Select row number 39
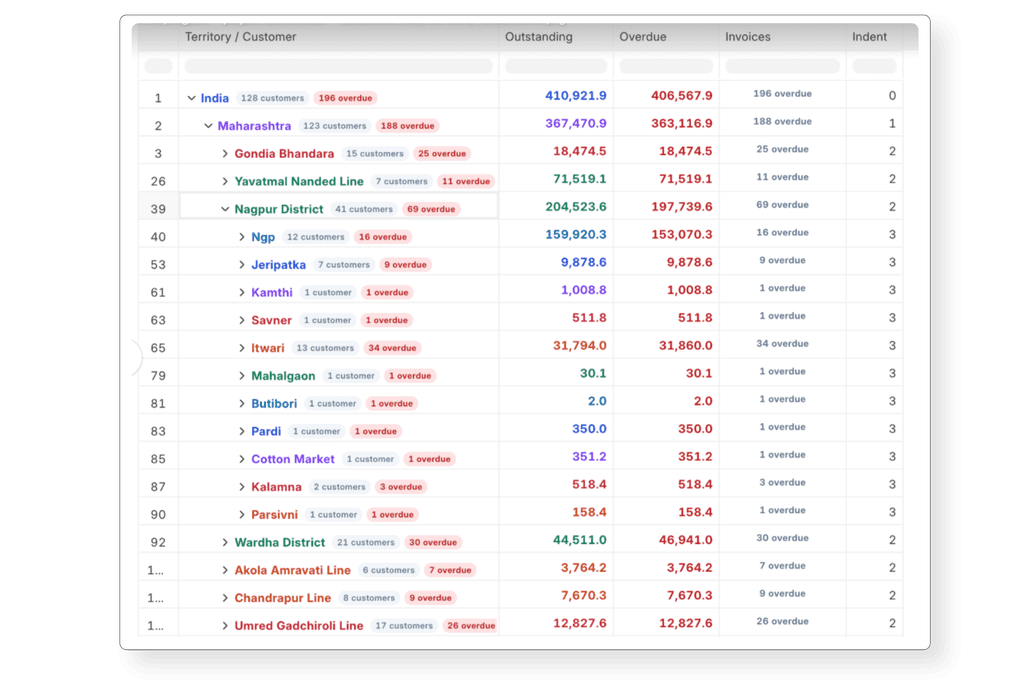 158,209
